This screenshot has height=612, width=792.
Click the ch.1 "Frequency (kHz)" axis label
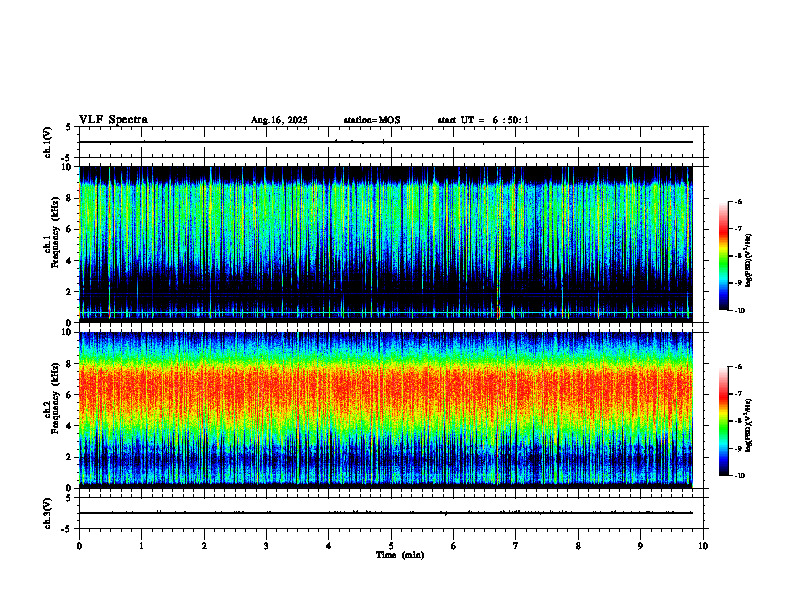(x=56, y=231)
